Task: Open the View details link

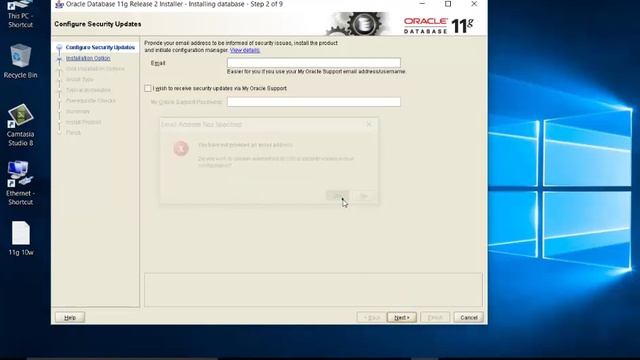Action: coord(245,50)
